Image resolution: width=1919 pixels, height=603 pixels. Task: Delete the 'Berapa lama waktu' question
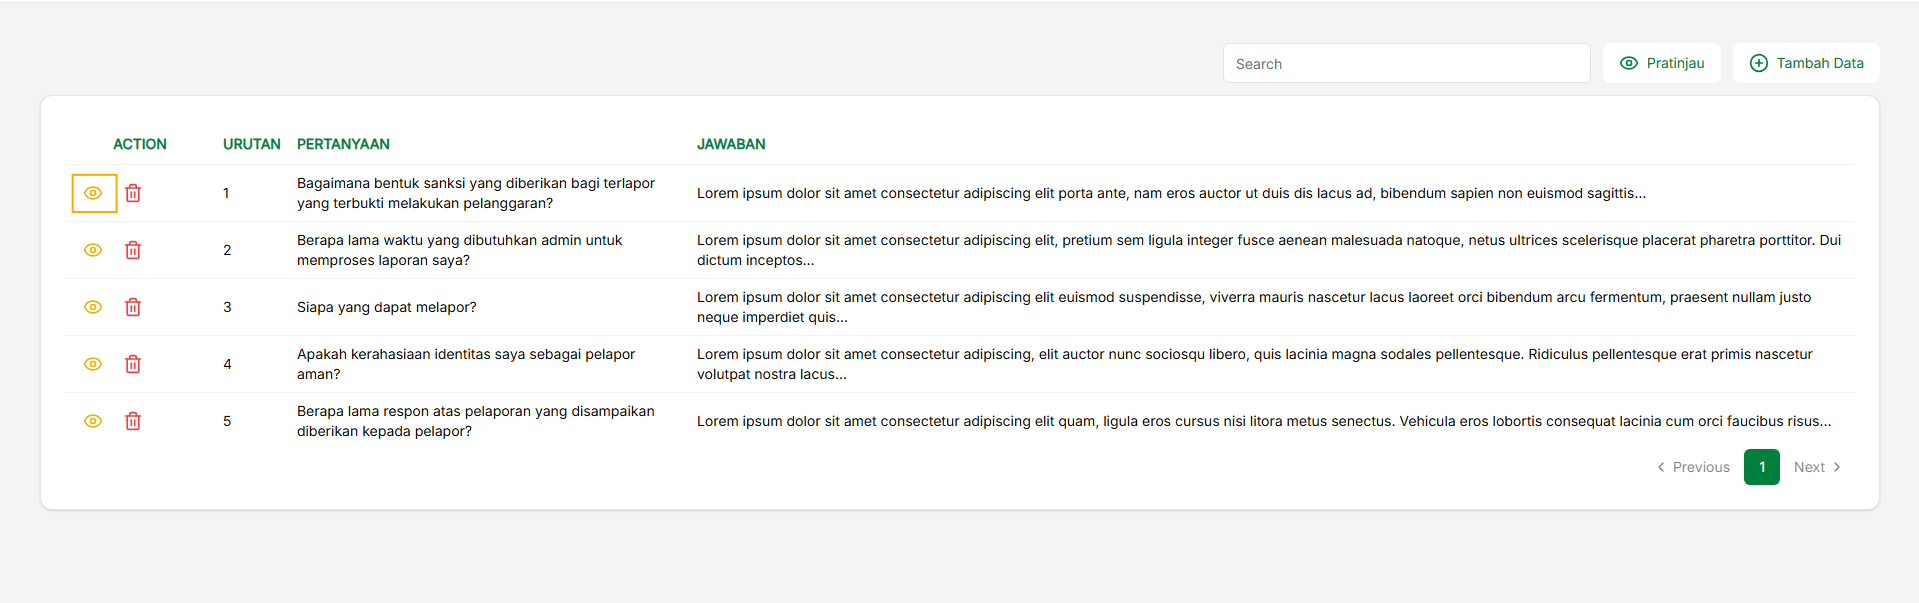pyautogui.click(x=133, y=250)
